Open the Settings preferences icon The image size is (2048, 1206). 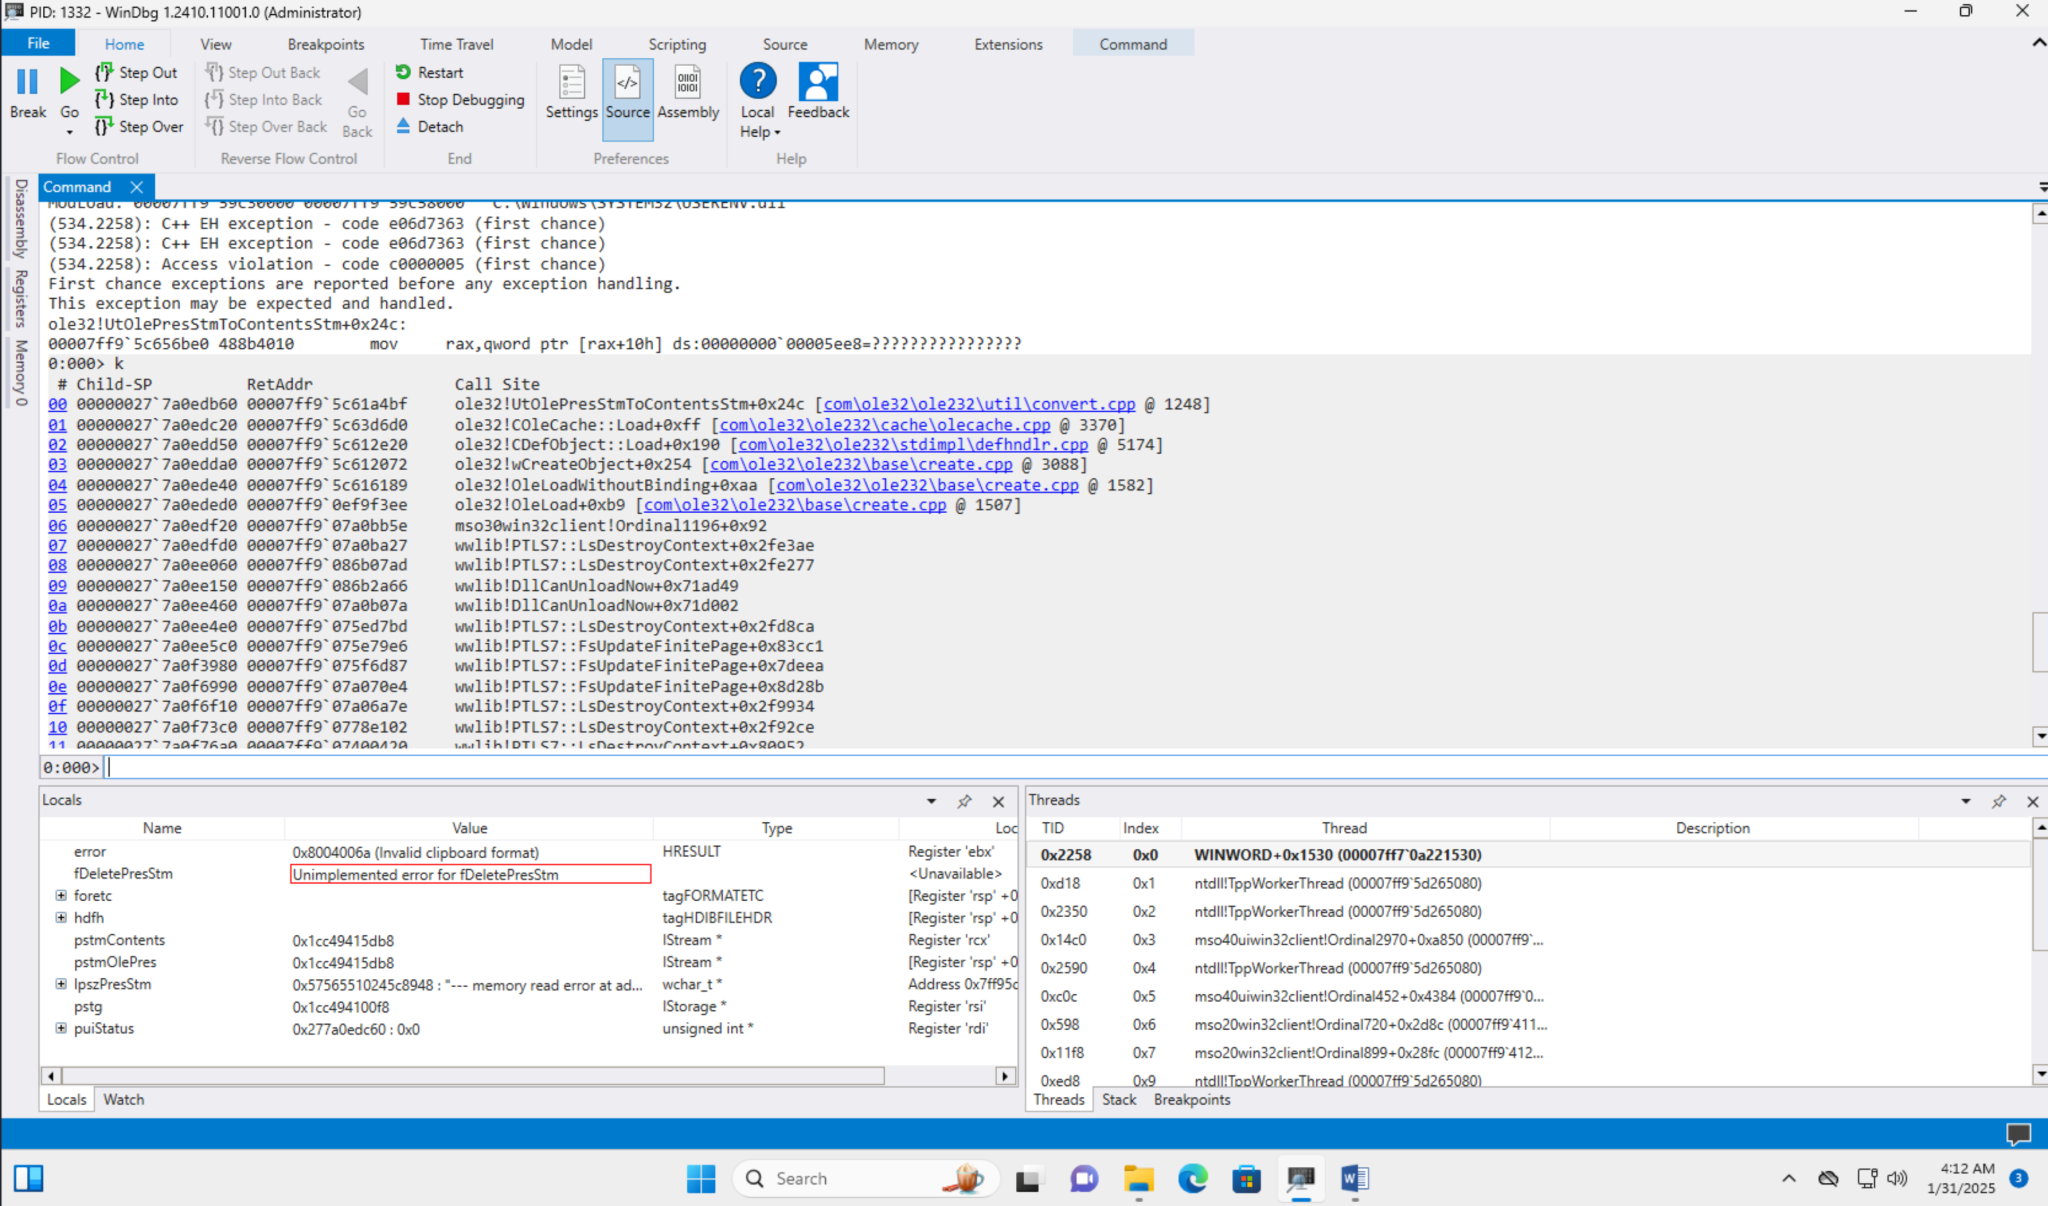point(571,83)
